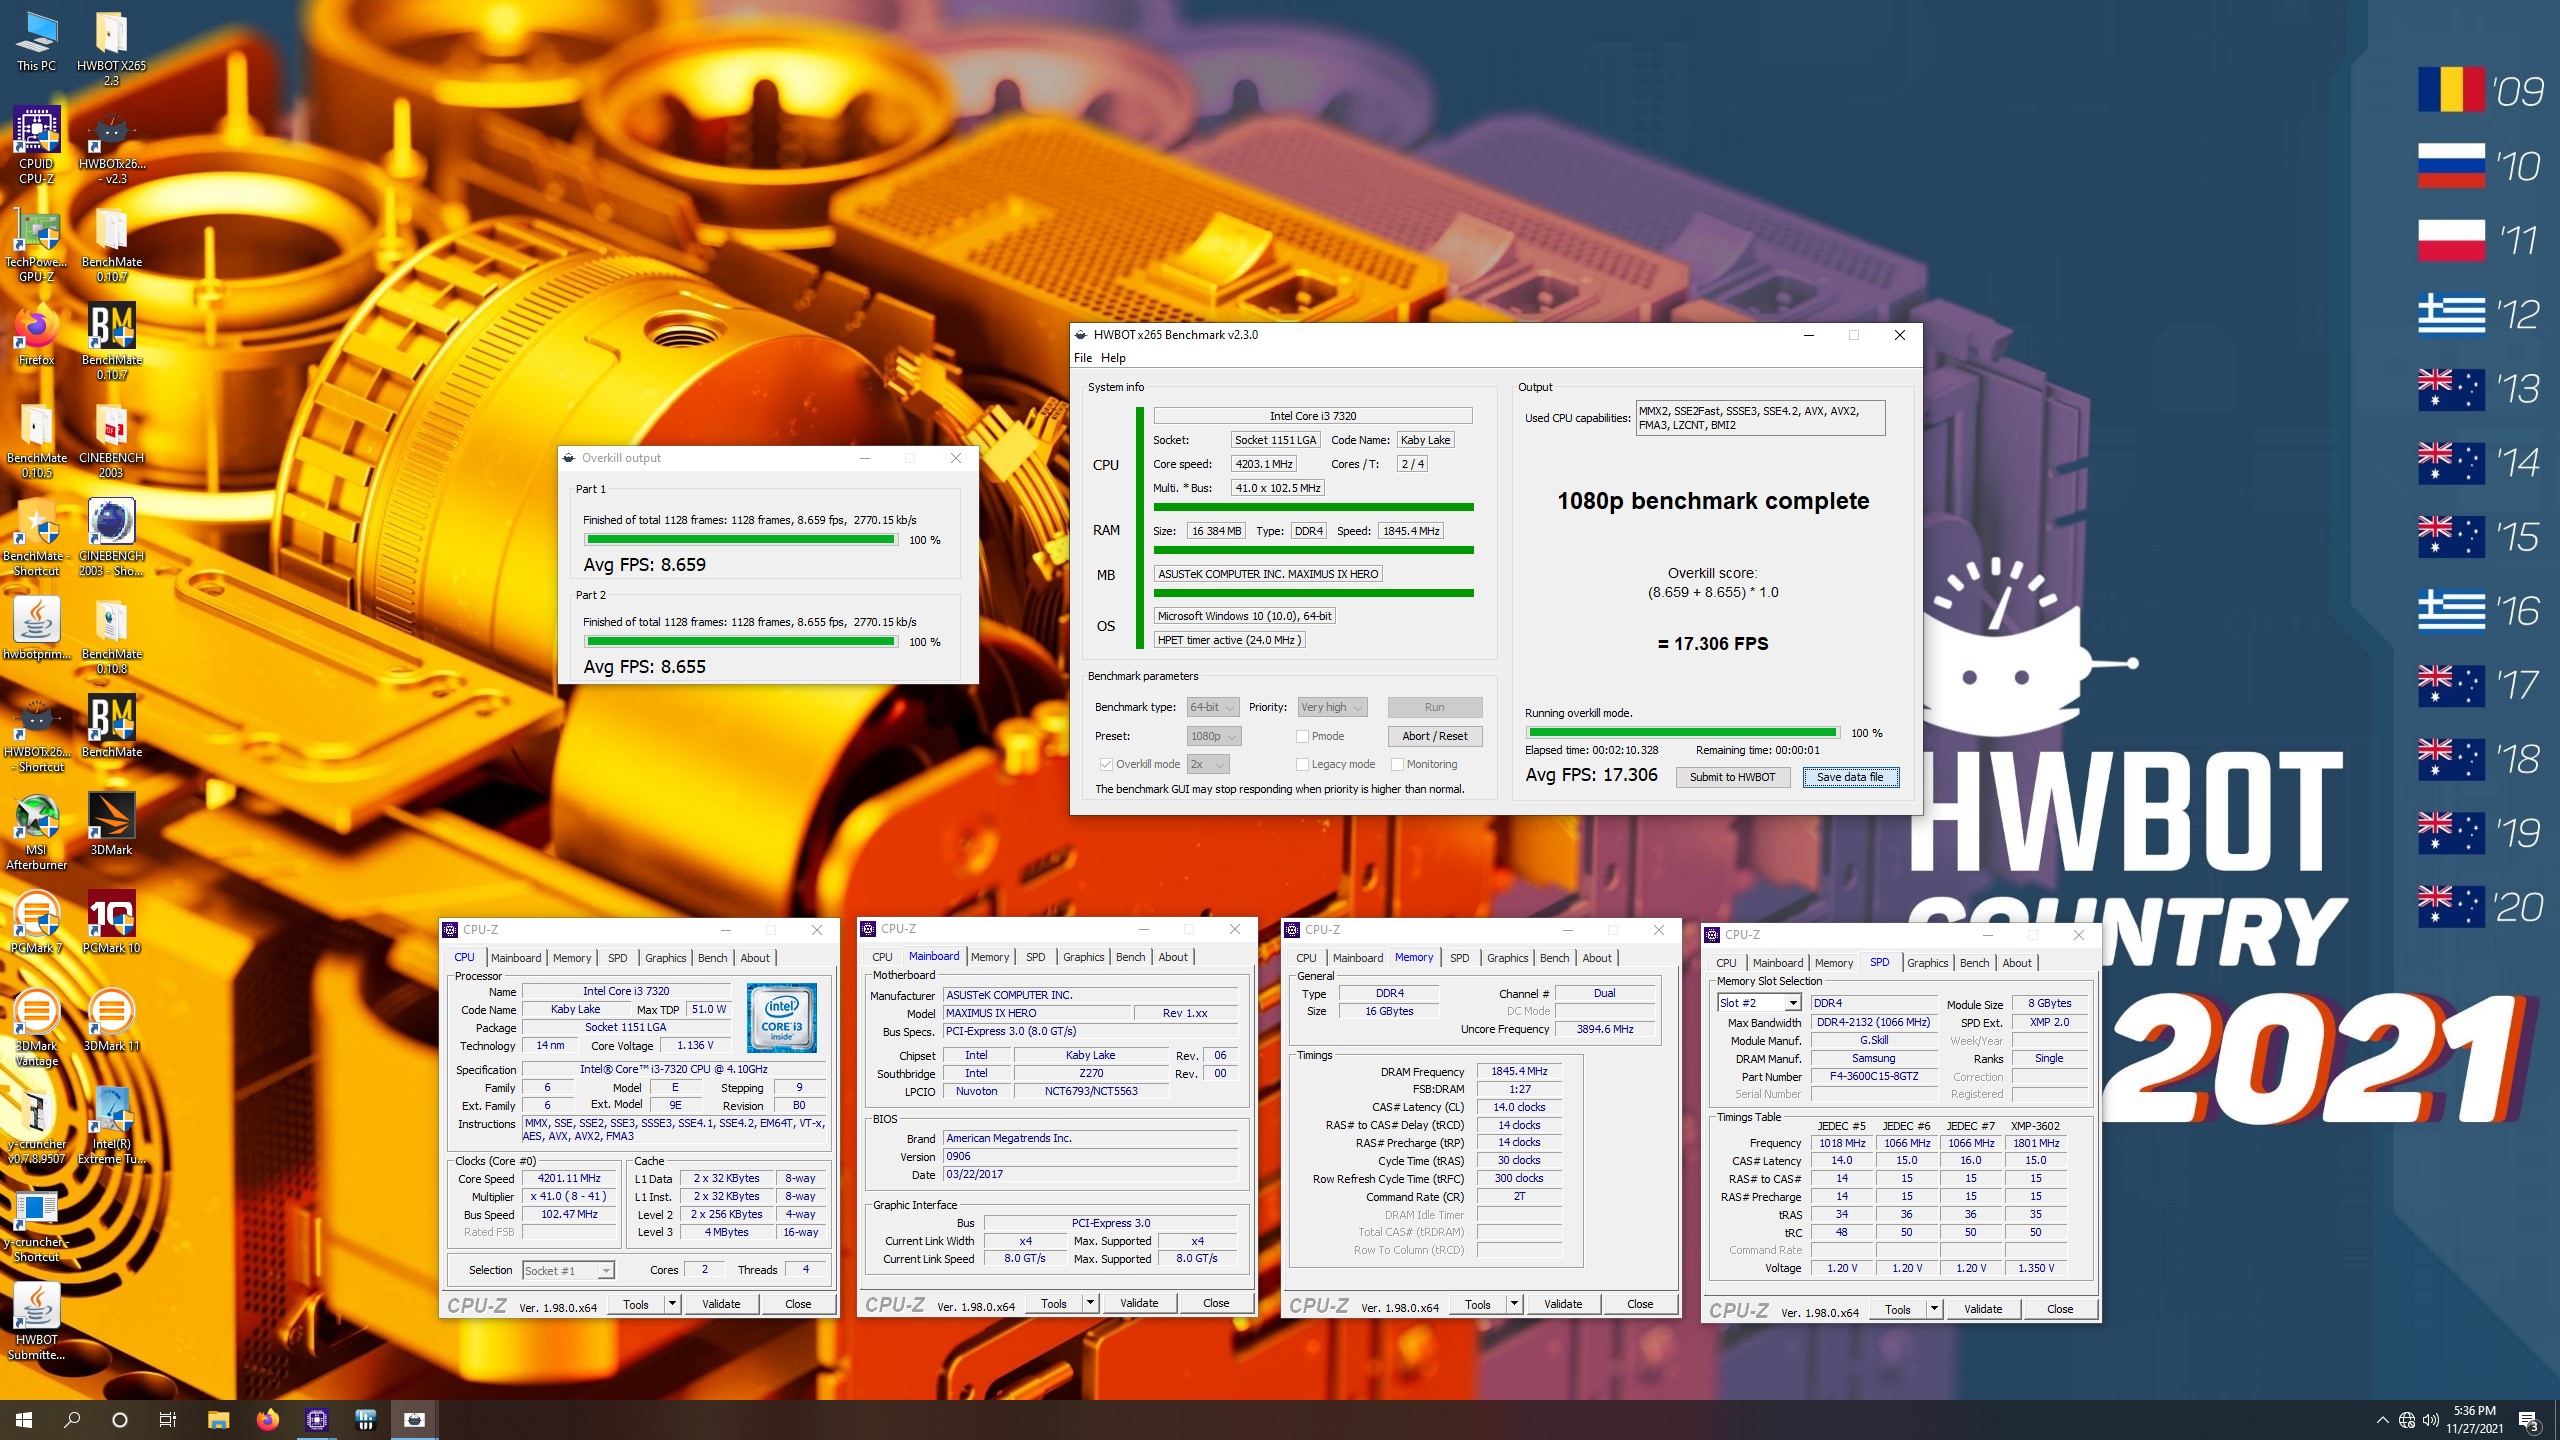This screenshot has height=1440, width=2560.
Task: Open the Slot #2 memory slot dropdown
Action: click(x=1759, y=1003)
